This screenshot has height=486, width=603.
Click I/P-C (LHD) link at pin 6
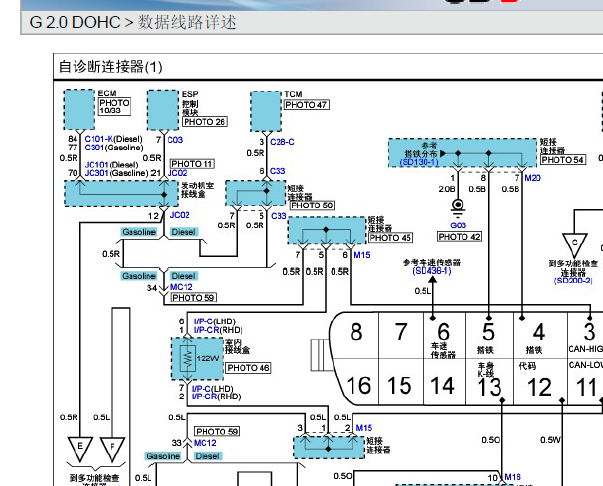[203, 321]
